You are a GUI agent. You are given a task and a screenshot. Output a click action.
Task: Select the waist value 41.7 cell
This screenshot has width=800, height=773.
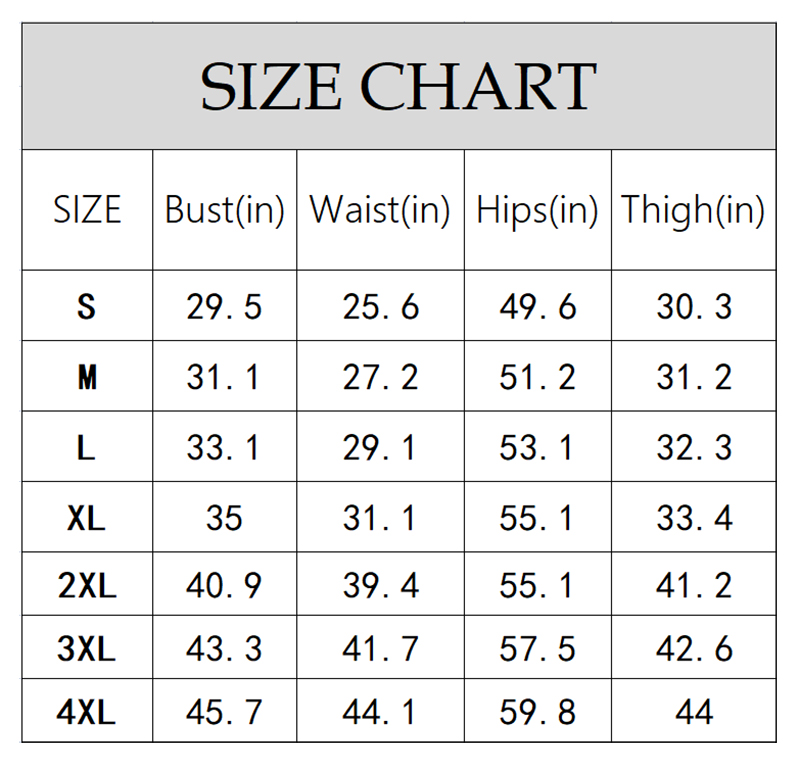point(380,647)
